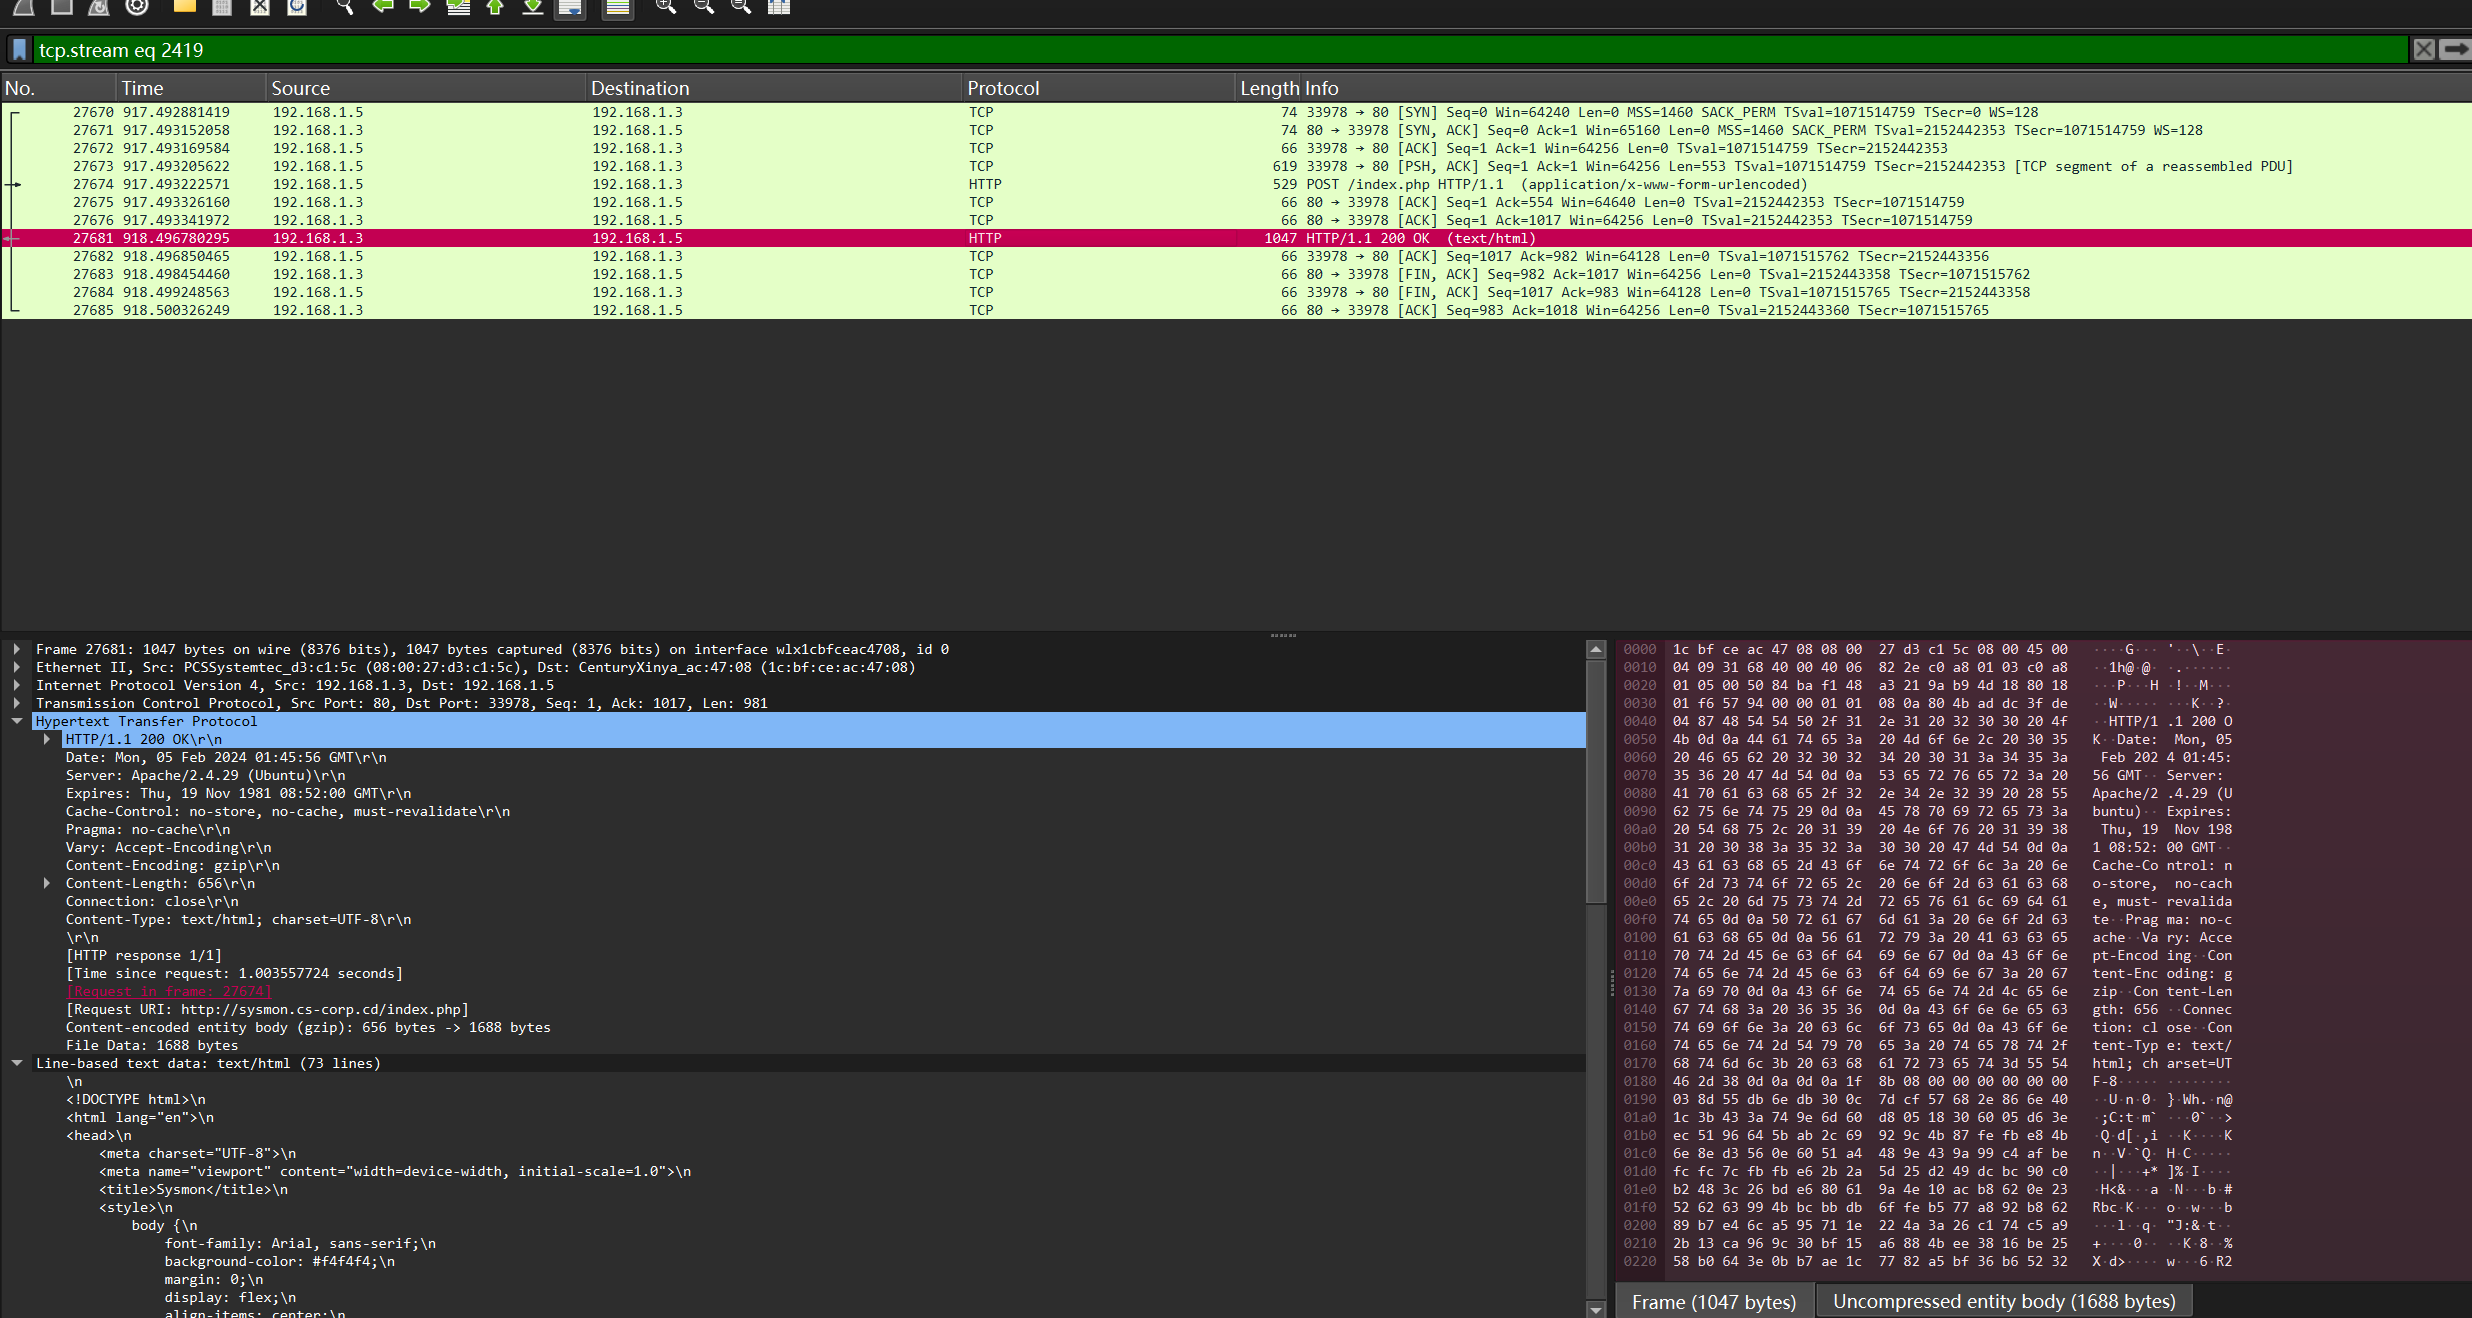2472x1318 pixels.
Task: Select packet 27673 PSH, ACK row
Action: pos(1236,166)
